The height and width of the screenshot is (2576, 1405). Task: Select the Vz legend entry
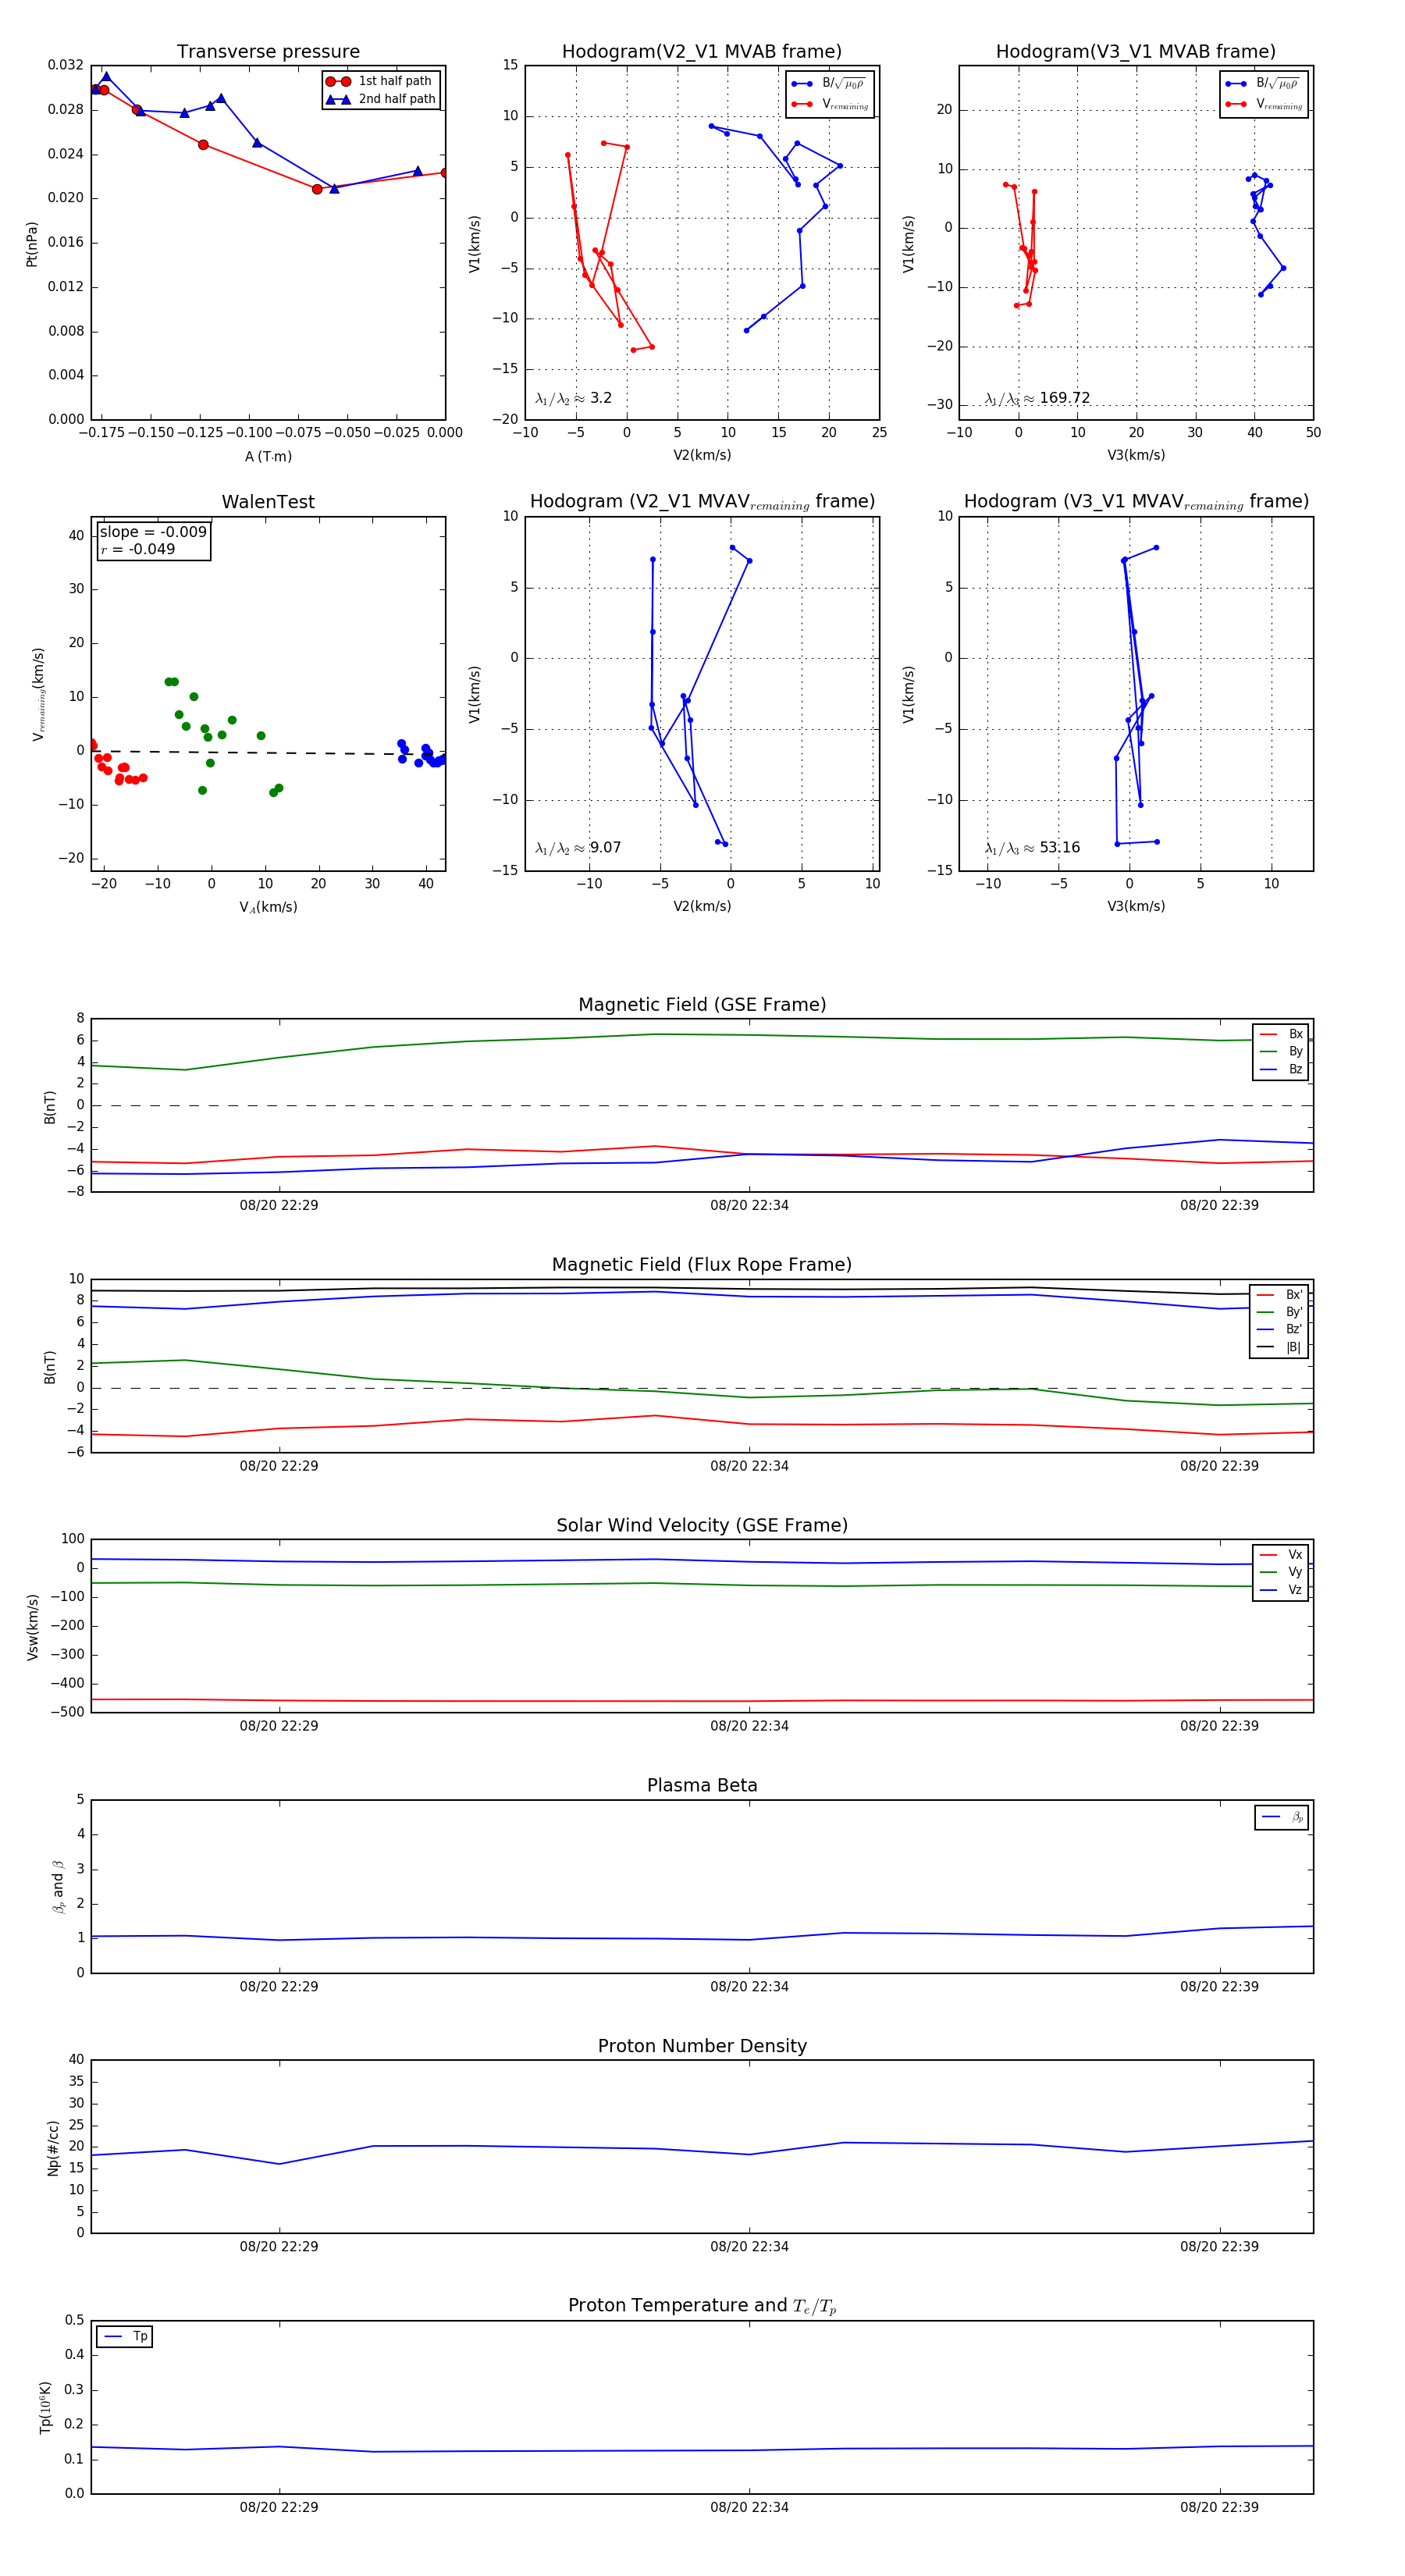click(1281, 1590)
